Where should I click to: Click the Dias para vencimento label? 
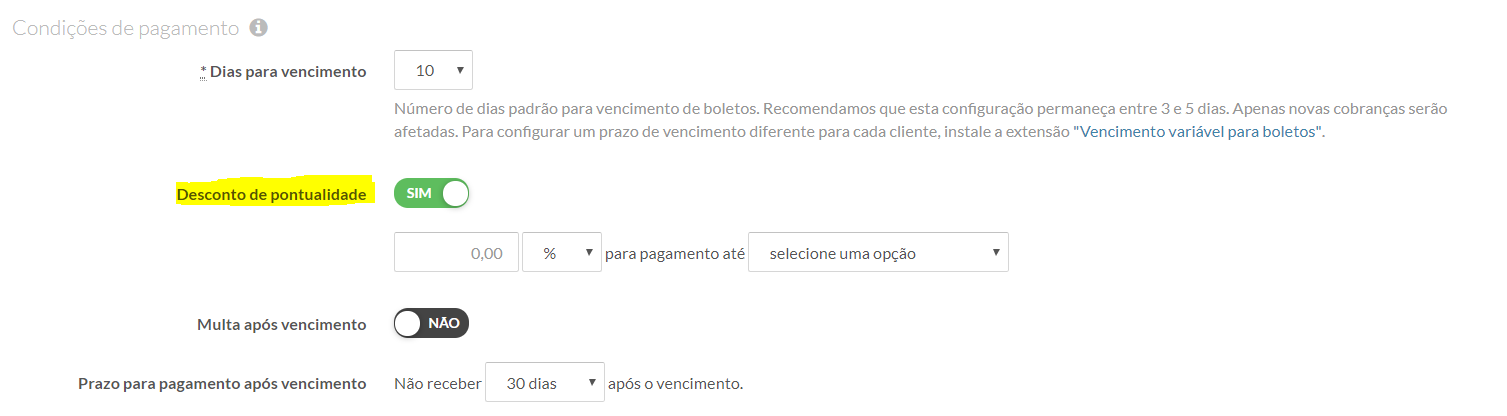point(288,72)
